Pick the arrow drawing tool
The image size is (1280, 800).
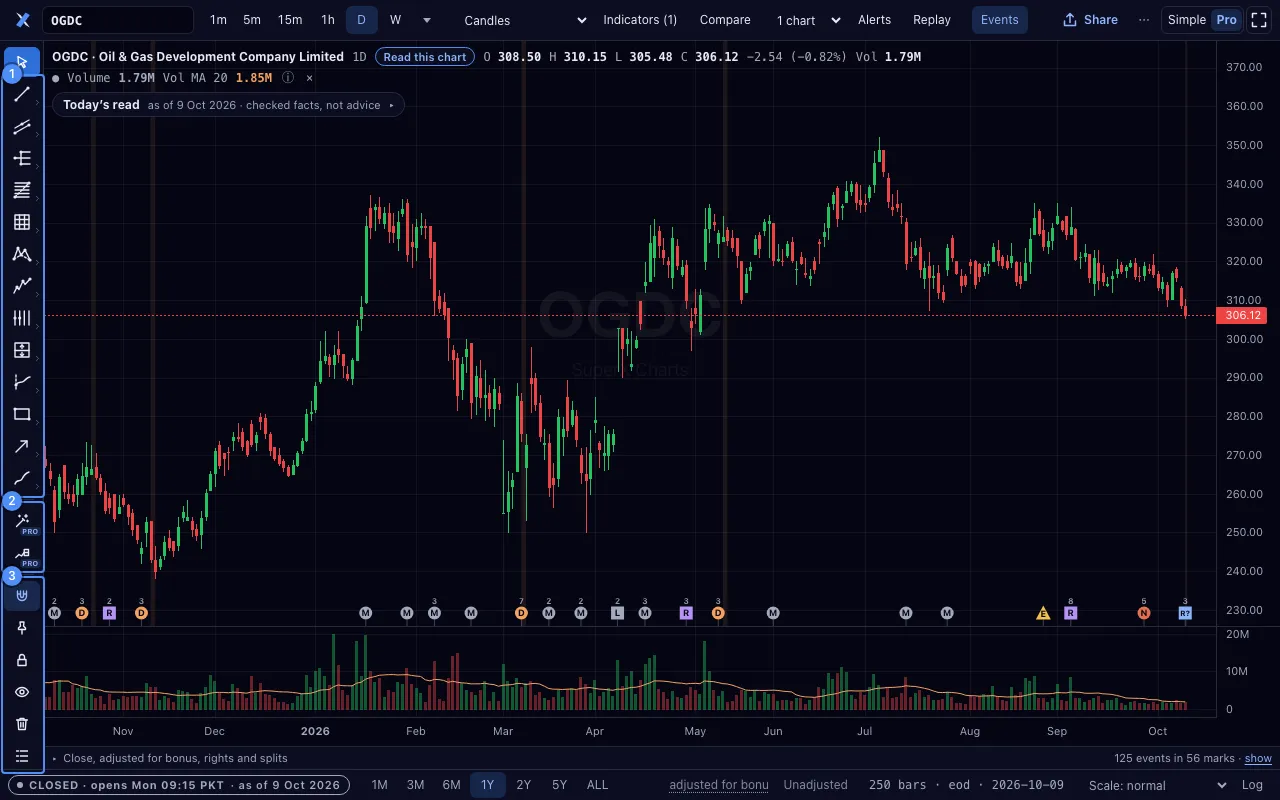click(22, 446)
